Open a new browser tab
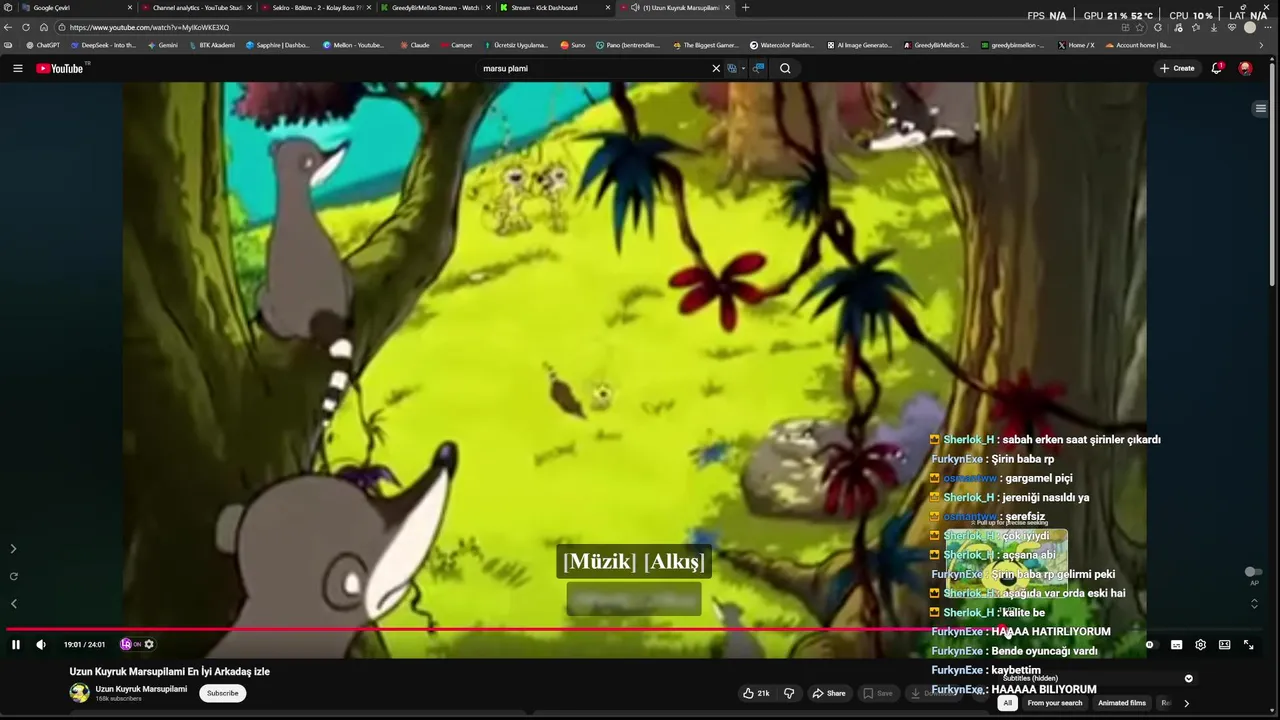Image resolution: width=1280 pixels, height=720 pixels. pos(745,8)
